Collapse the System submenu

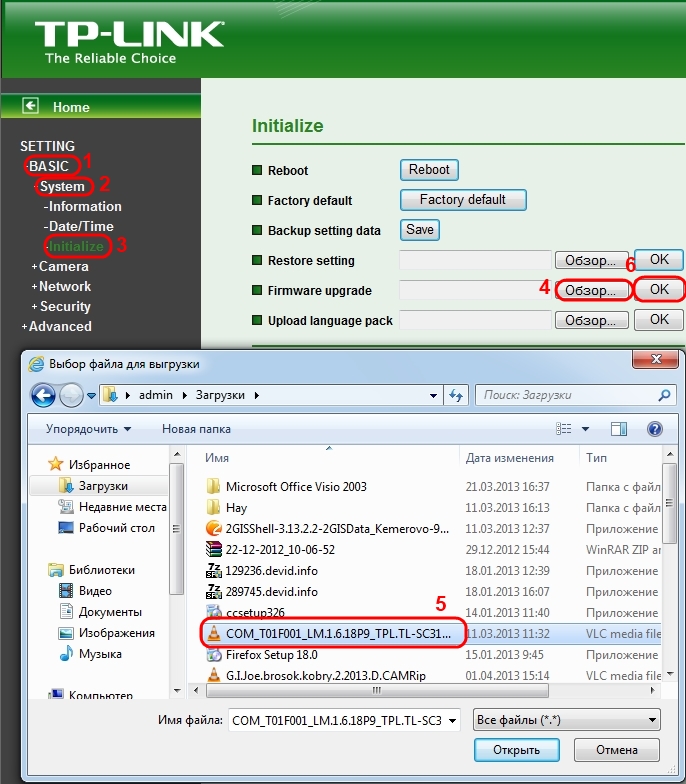62,186
